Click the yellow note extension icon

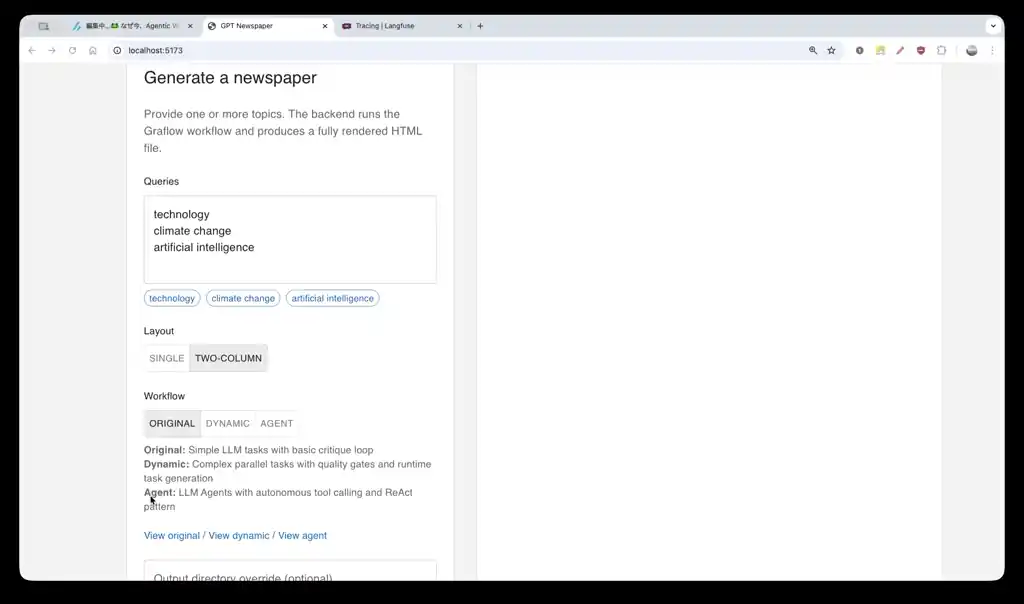point(880,50)
